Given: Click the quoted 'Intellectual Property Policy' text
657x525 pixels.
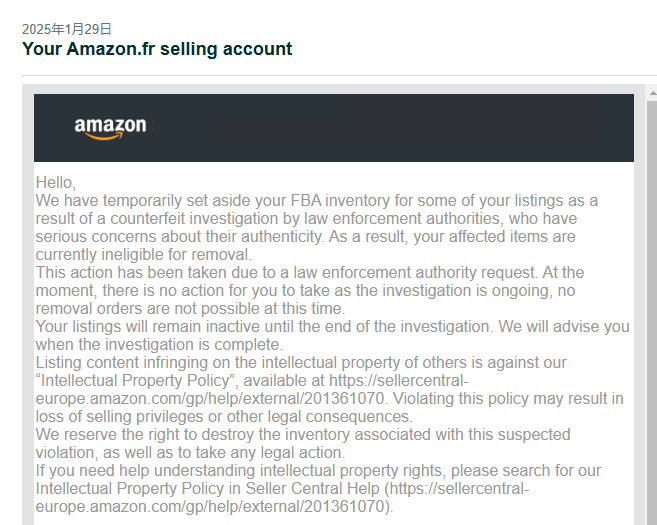Looking at the screenshot, I should (x=135, y=380).
